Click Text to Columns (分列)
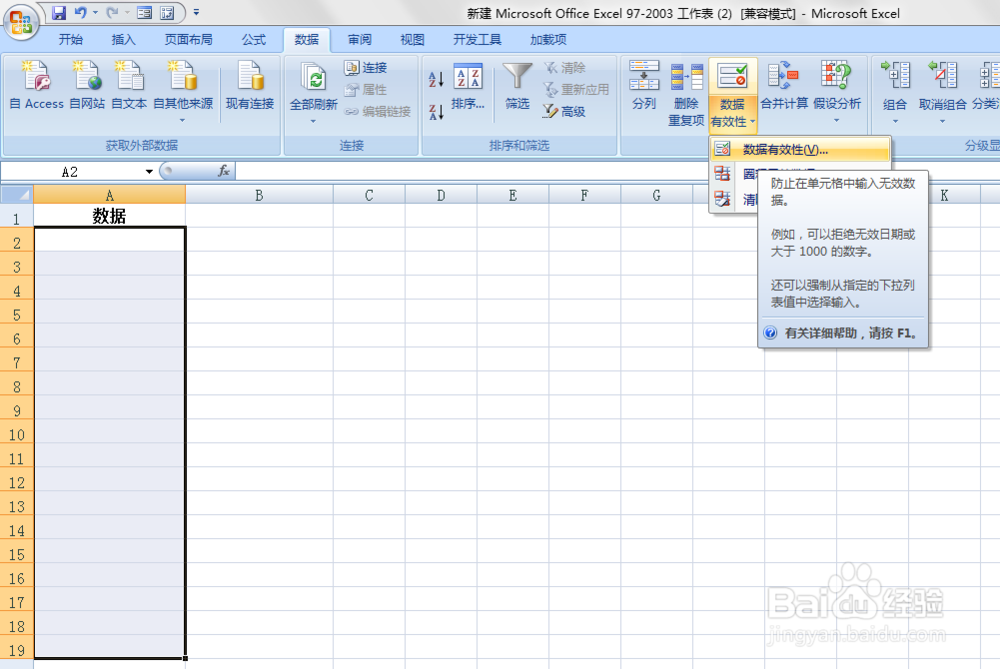 point(643,86)
